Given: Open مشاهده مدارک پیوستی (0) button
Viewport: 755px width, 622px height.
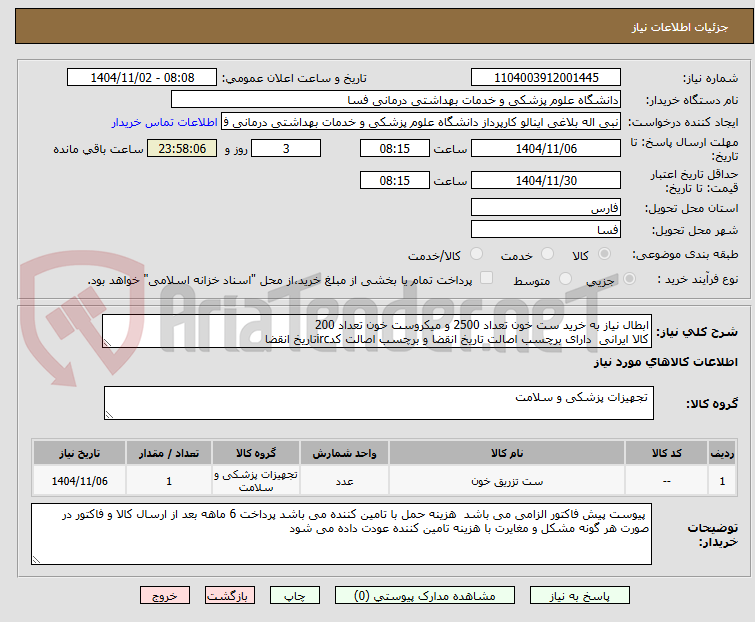Looking at the screenshot, I should click(425, 596).
